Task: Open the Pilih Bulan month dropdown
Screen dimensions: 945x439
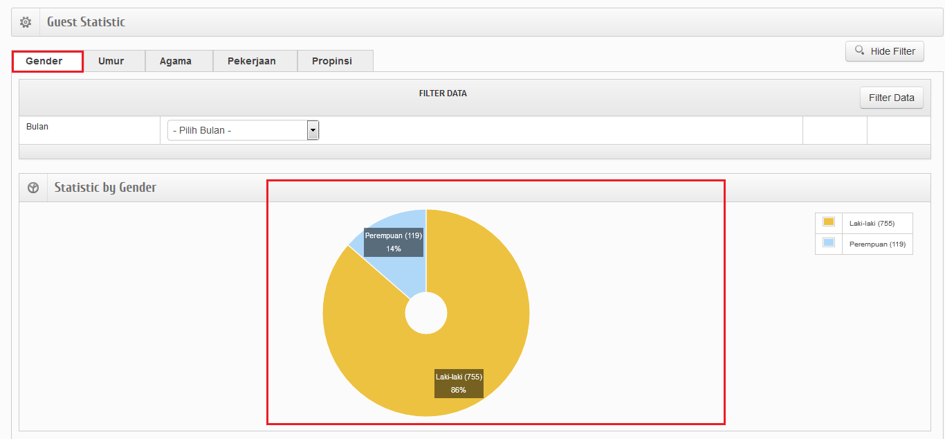Action: (236, 130)
